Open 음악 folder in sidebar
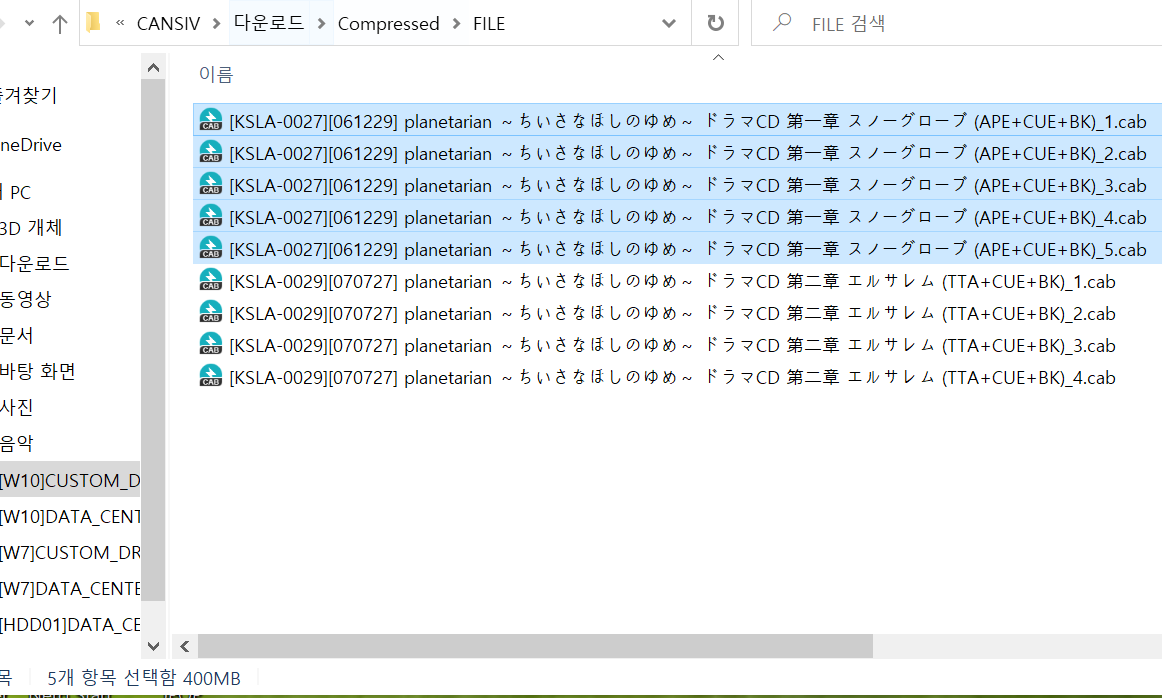Screen dimensions: 1162x698 point(16,443)
